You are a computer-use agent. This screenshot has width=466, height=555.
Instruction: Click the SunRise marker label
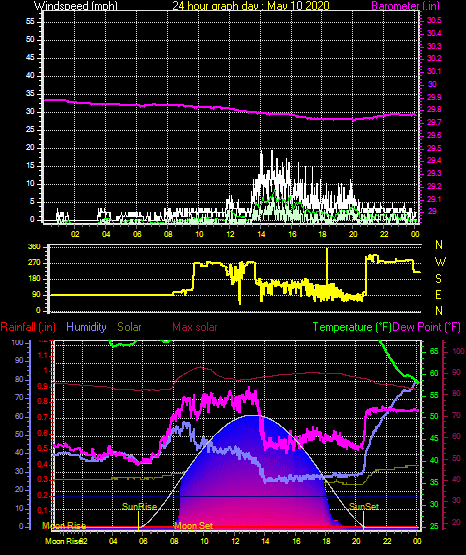(139, 507)
